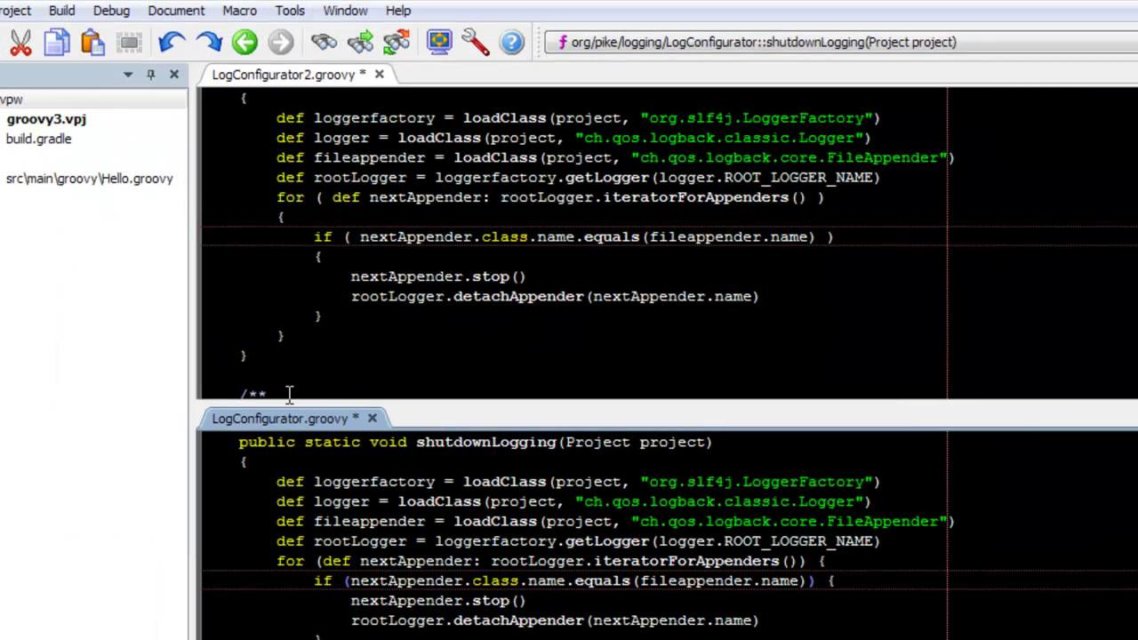Viewport: 1138px width, 640px height.
Task: Open the Macro menu
Action: point(239,10)
